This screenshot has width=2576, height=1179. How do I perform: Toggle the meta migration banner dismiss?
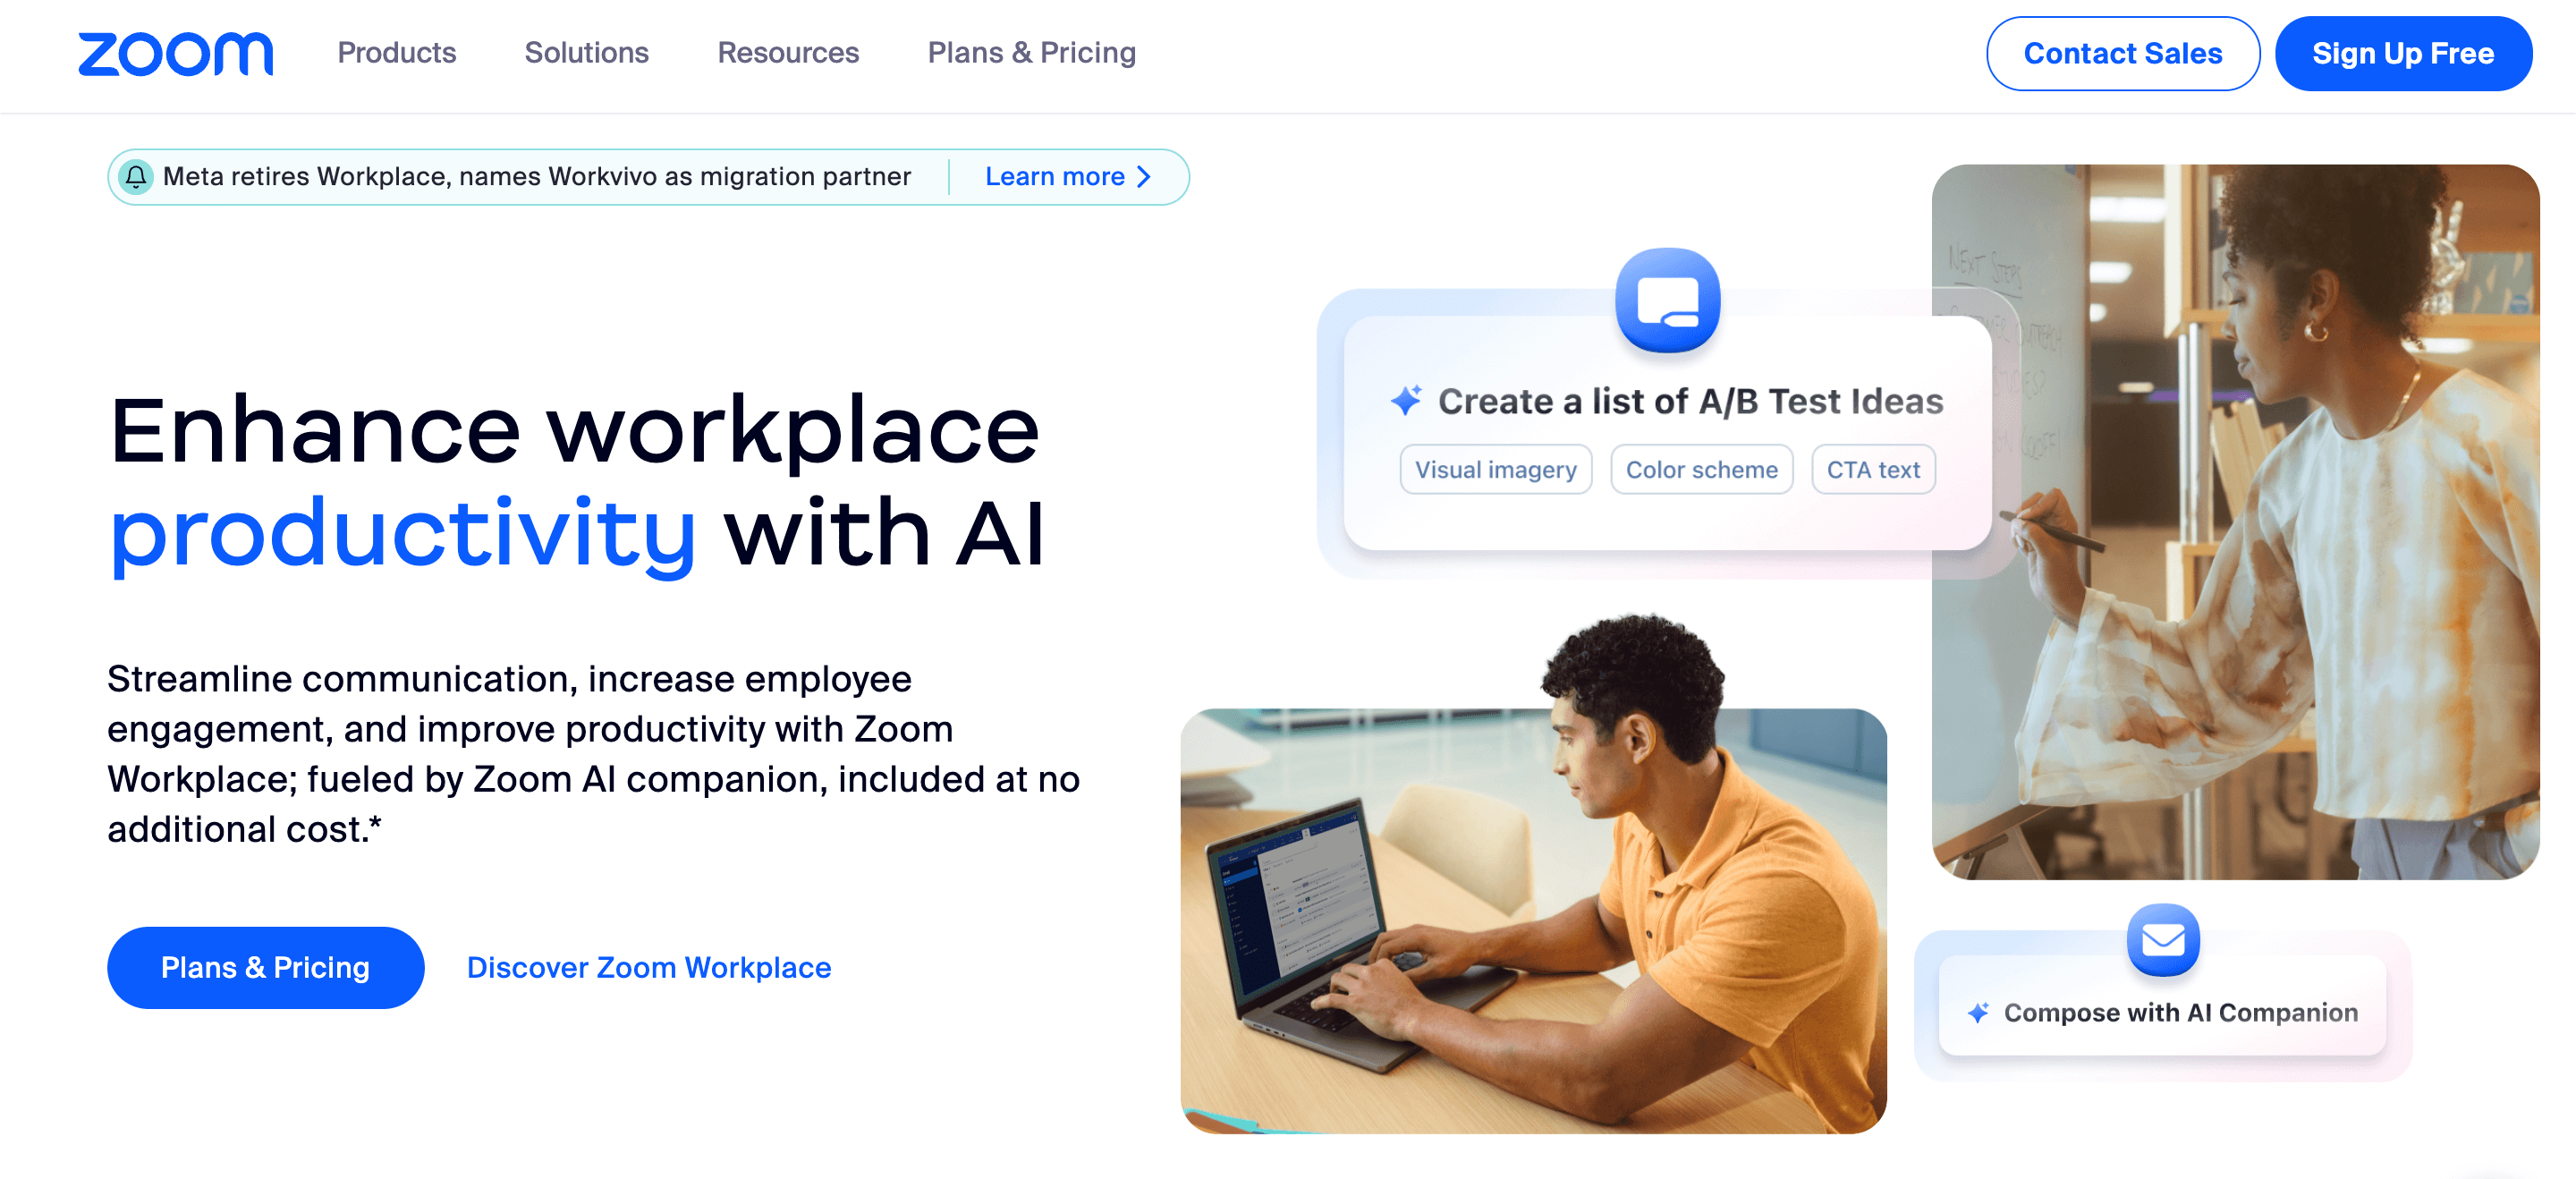[138, 175]
